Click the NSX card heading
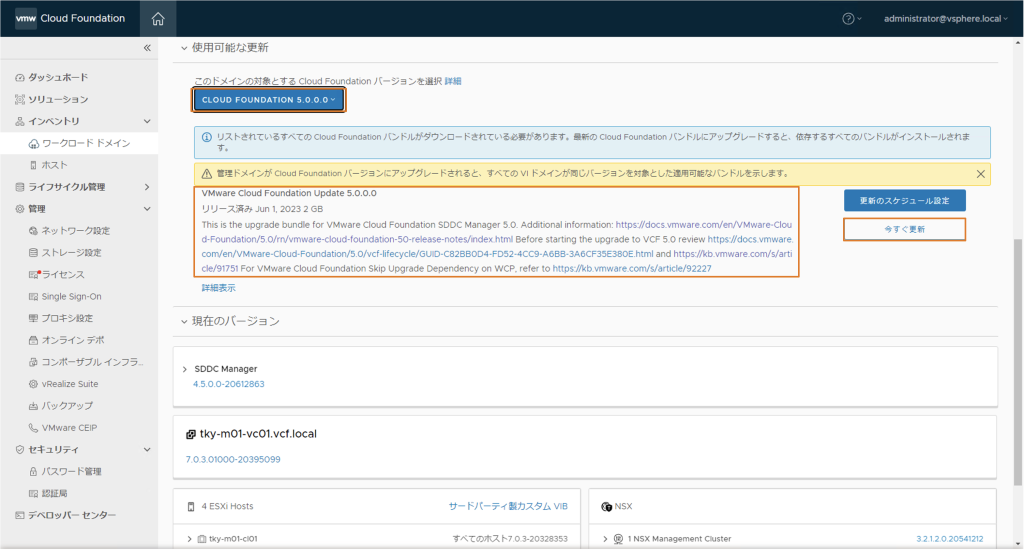Screen dimensions: 1024x550 click(623, 506)
